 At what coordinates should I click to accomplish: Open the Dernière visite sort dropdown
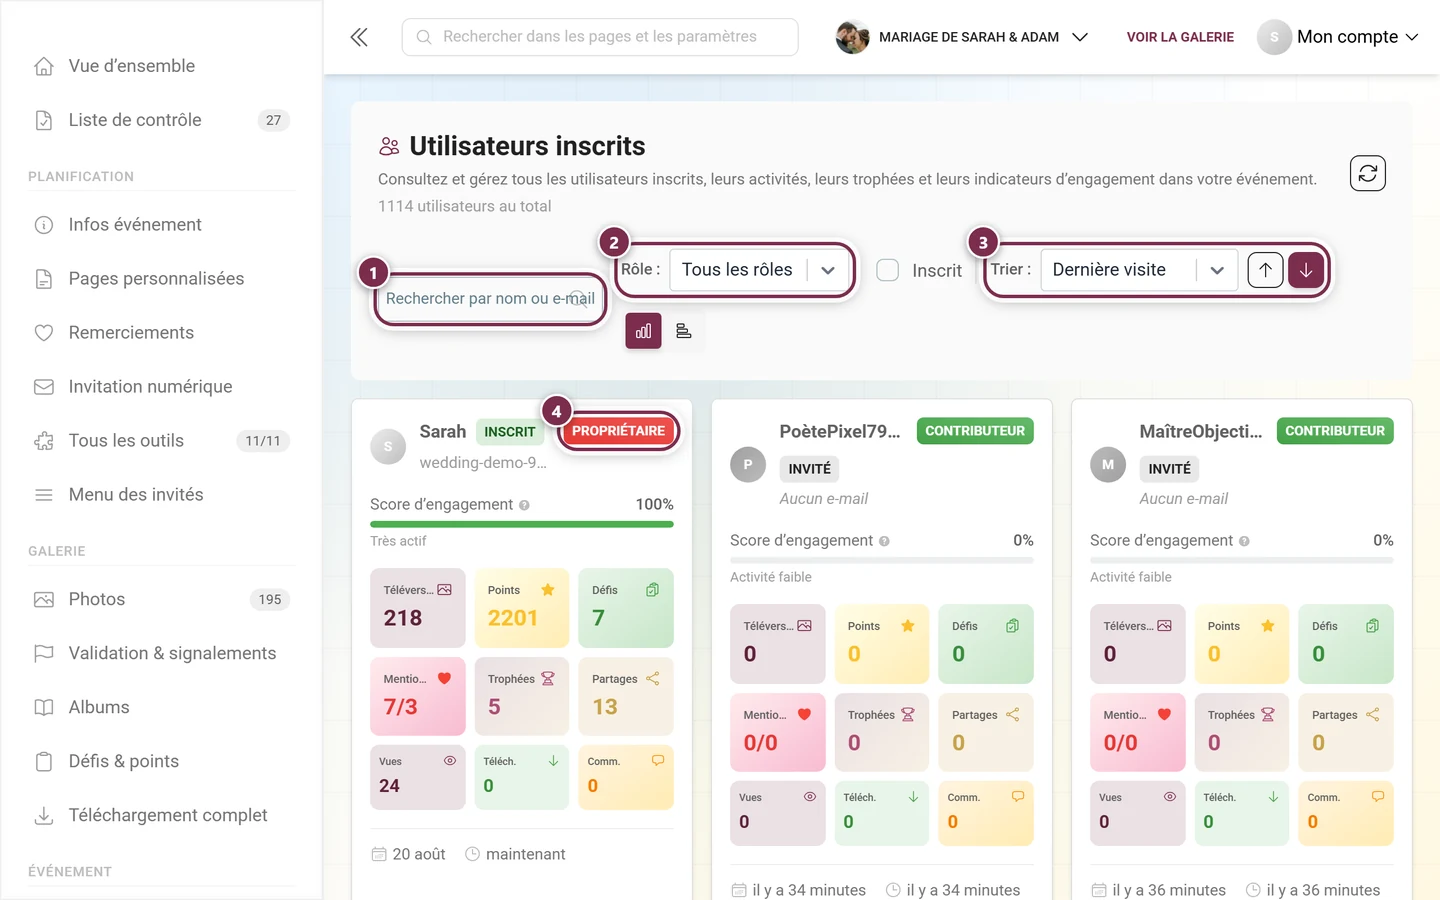(x=1139, y=270)
